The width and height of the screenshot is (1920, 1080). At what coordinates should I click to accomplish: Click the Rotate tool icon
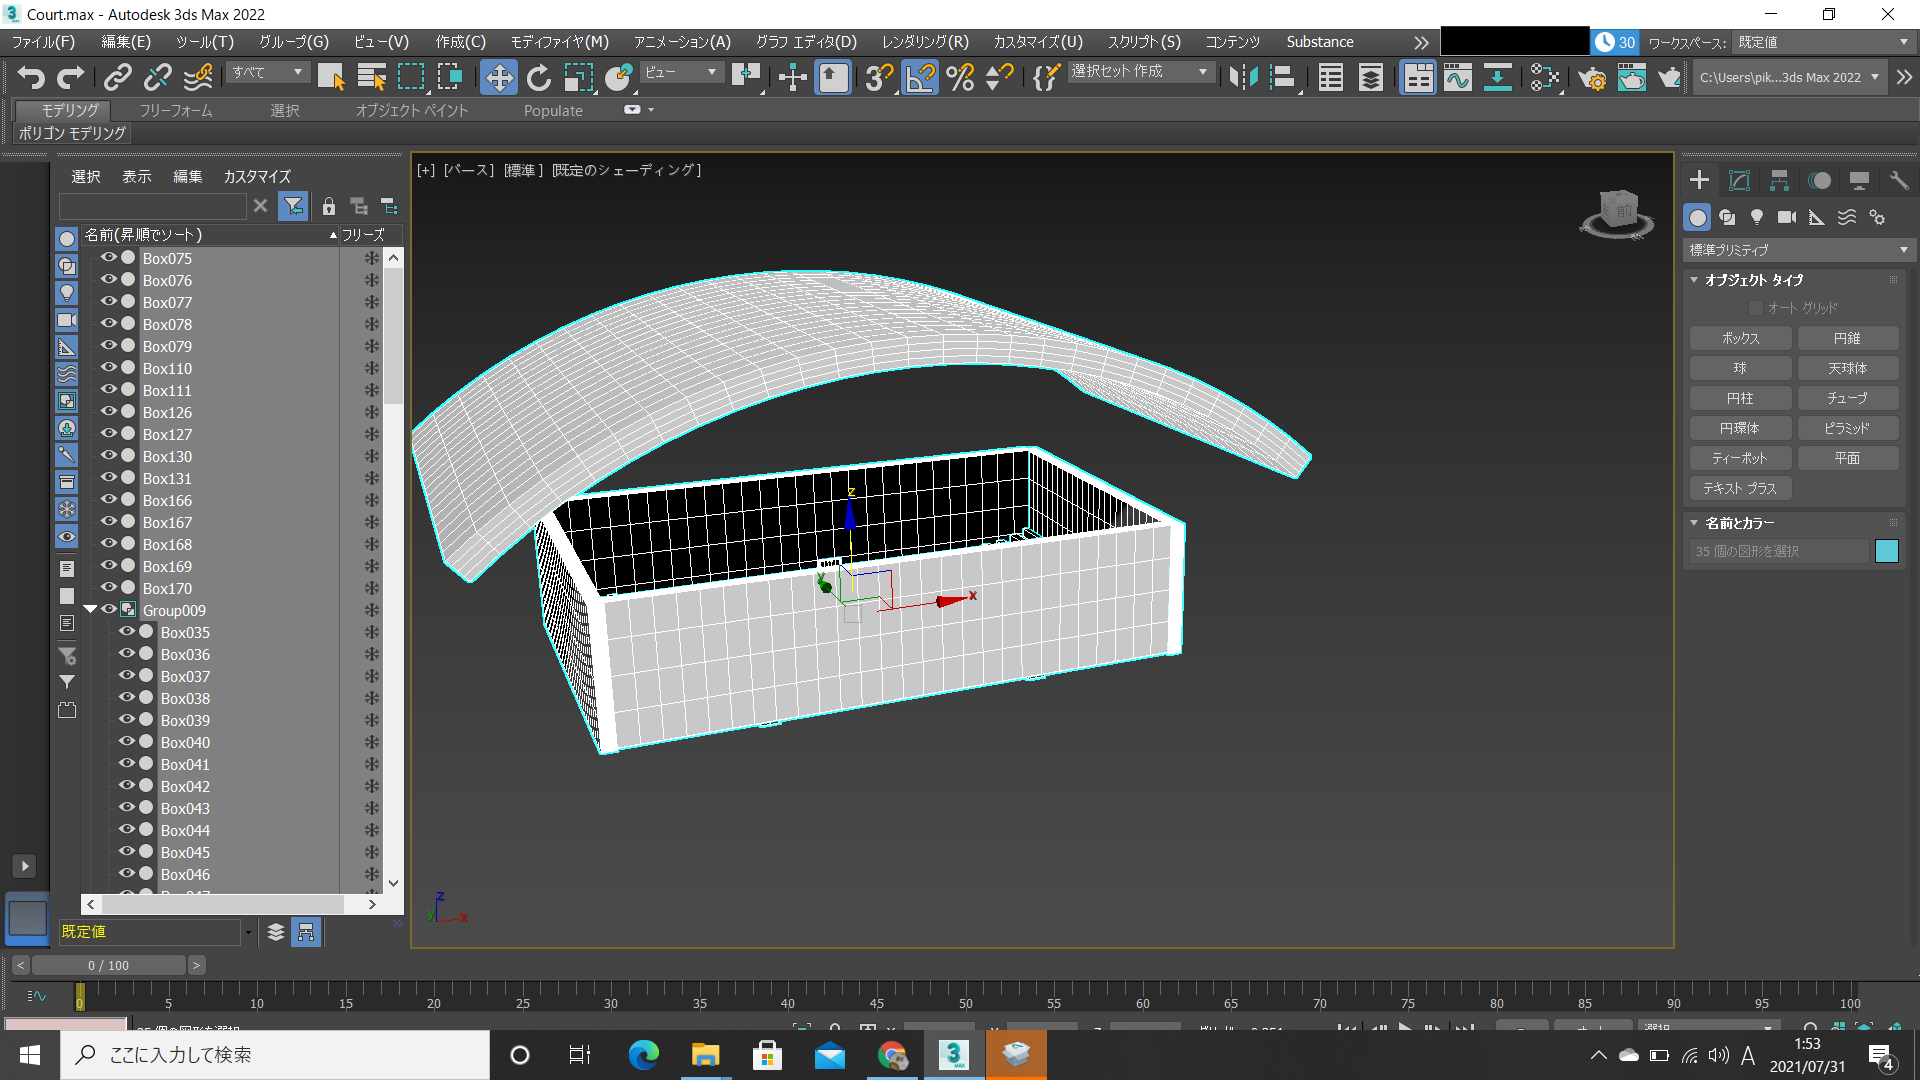pos(539,78)
